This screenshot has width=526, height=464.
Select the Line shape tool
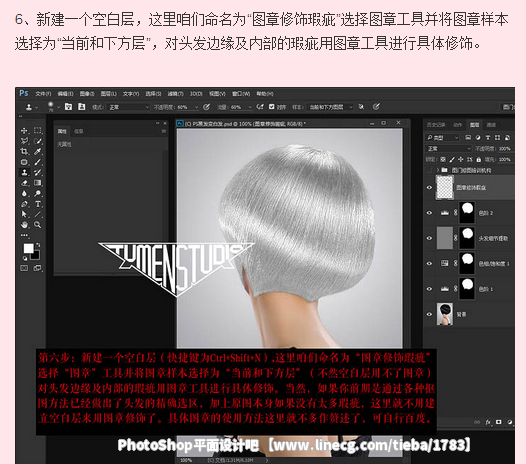(x=38, y=214)
